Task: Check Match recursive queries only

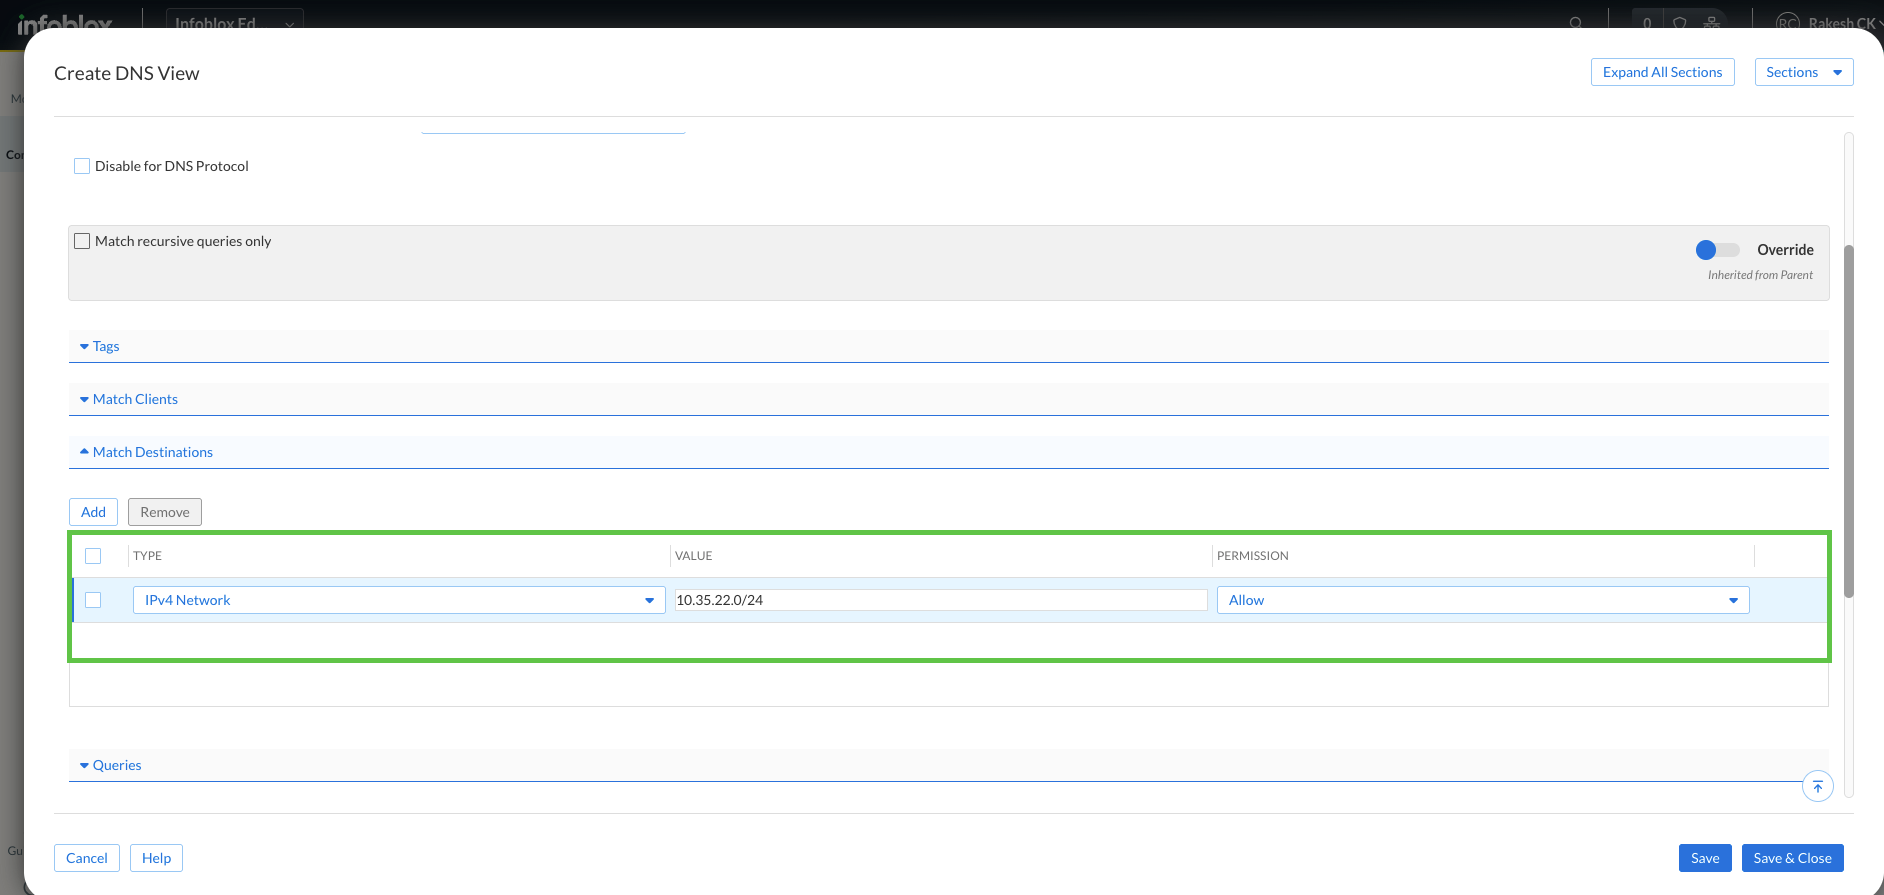Action: click(x=82, y=241)
